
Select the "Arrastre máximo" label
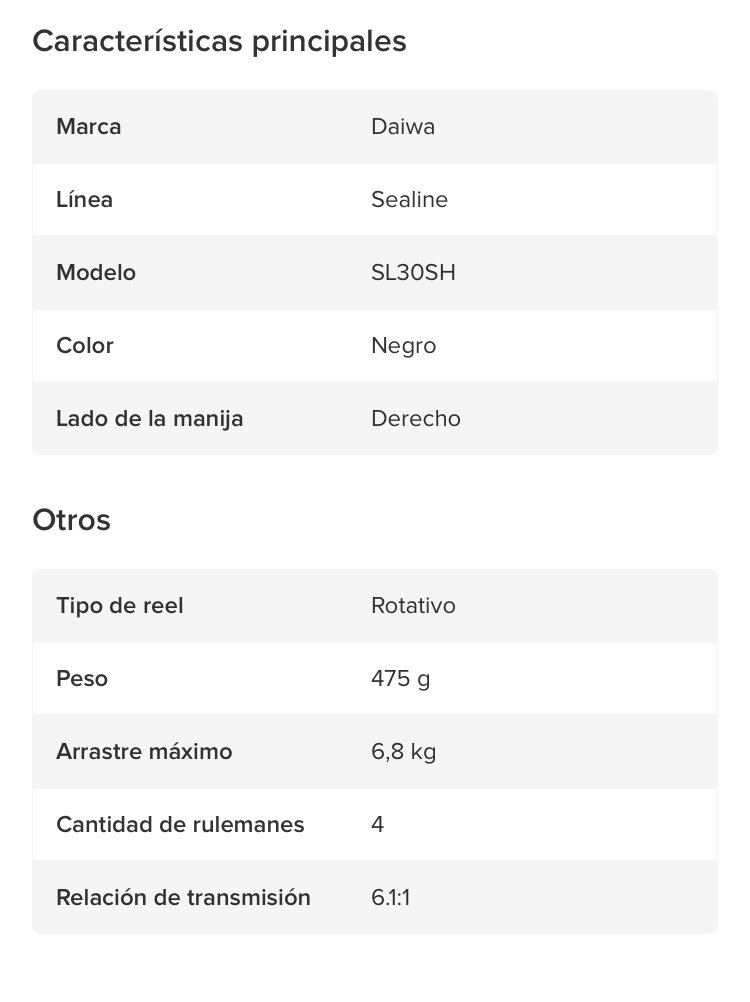click(x=144, y=752)
